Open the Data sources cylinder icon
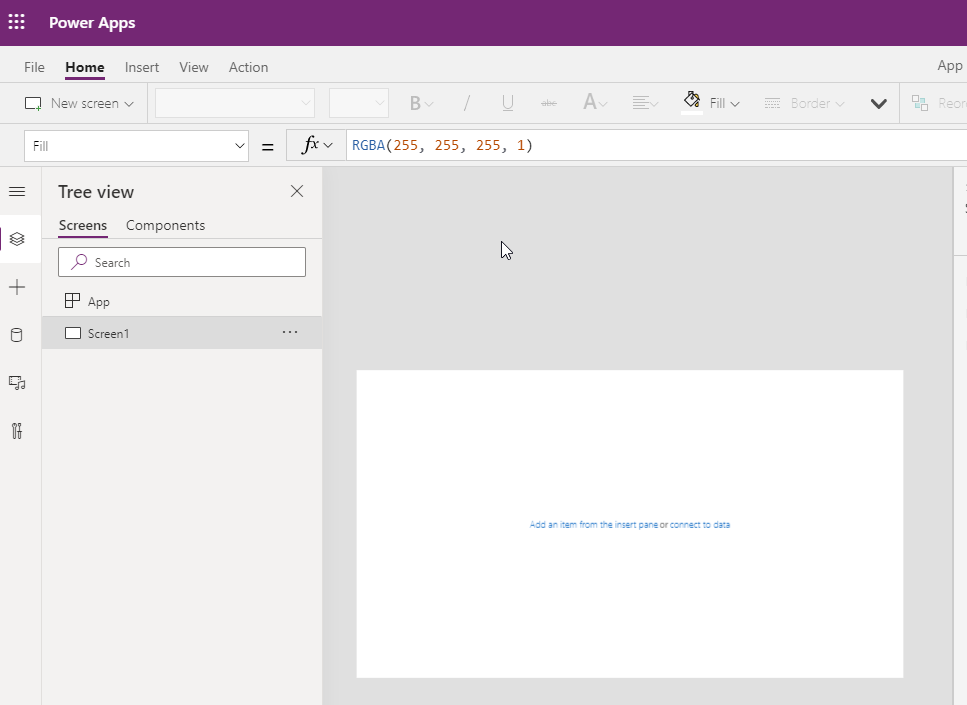The image size is (967, 705). (x=17, y=335)
